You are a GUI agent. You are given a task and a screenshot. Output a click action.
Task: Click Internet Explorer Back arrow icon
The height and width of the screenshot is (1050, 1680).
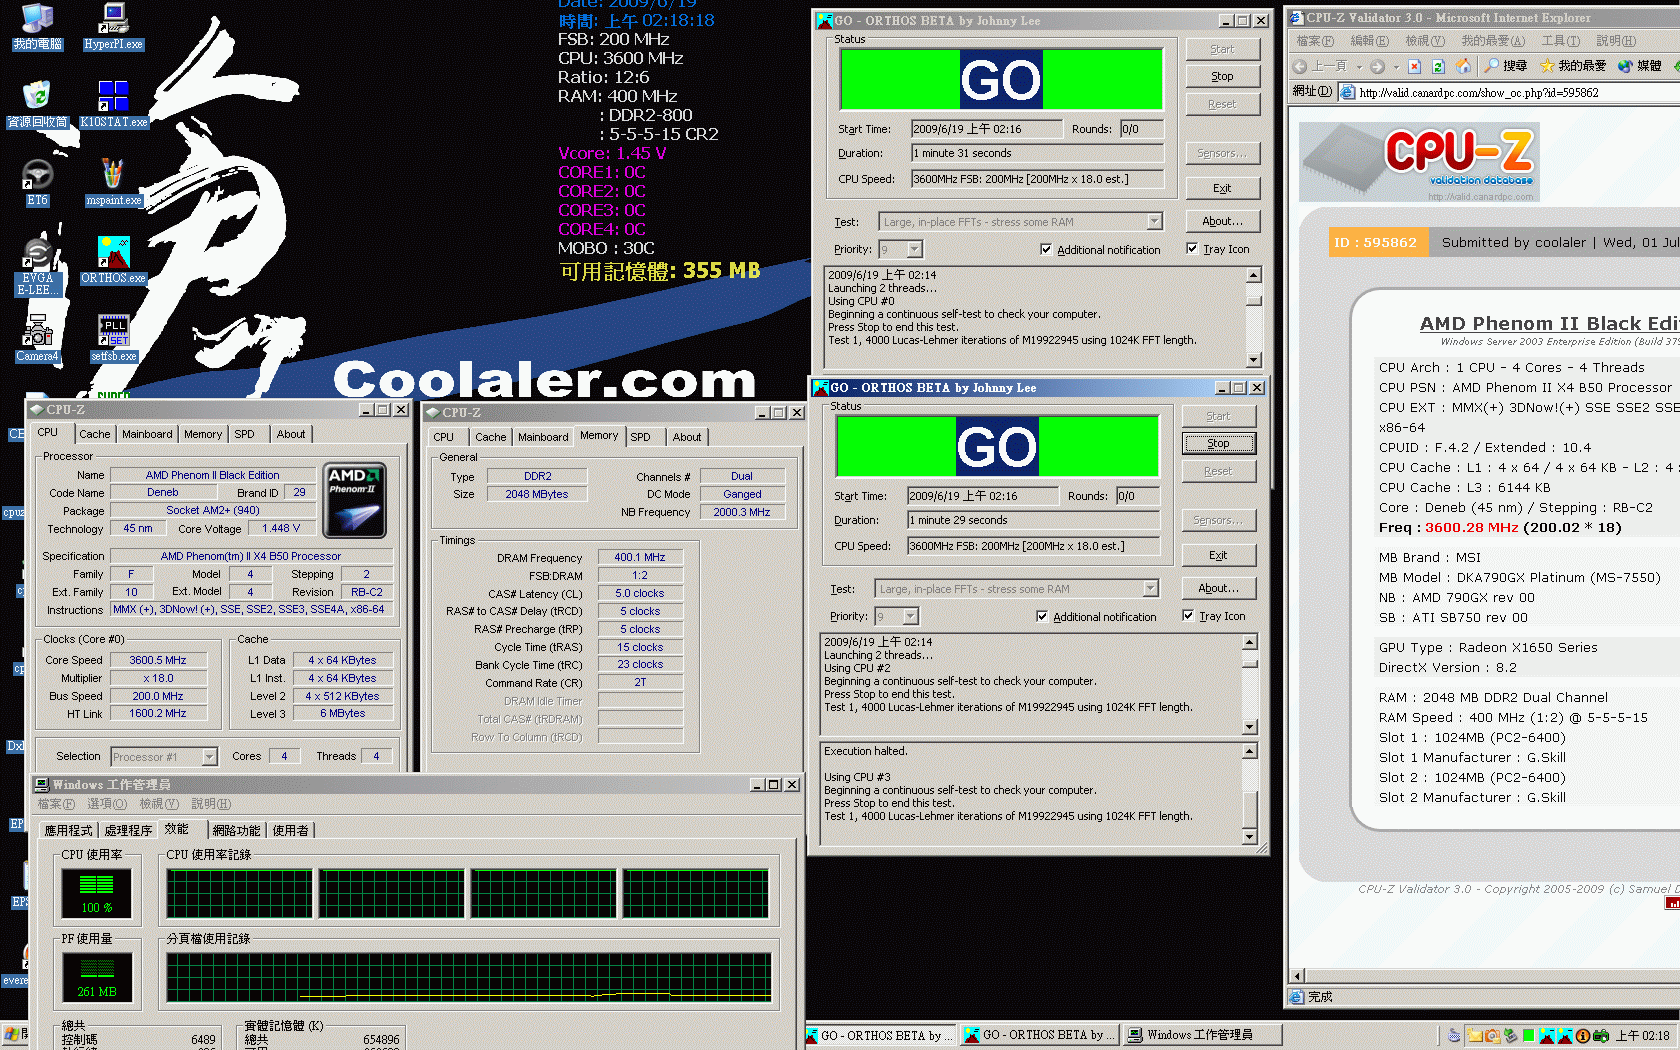pos(1300,66)
